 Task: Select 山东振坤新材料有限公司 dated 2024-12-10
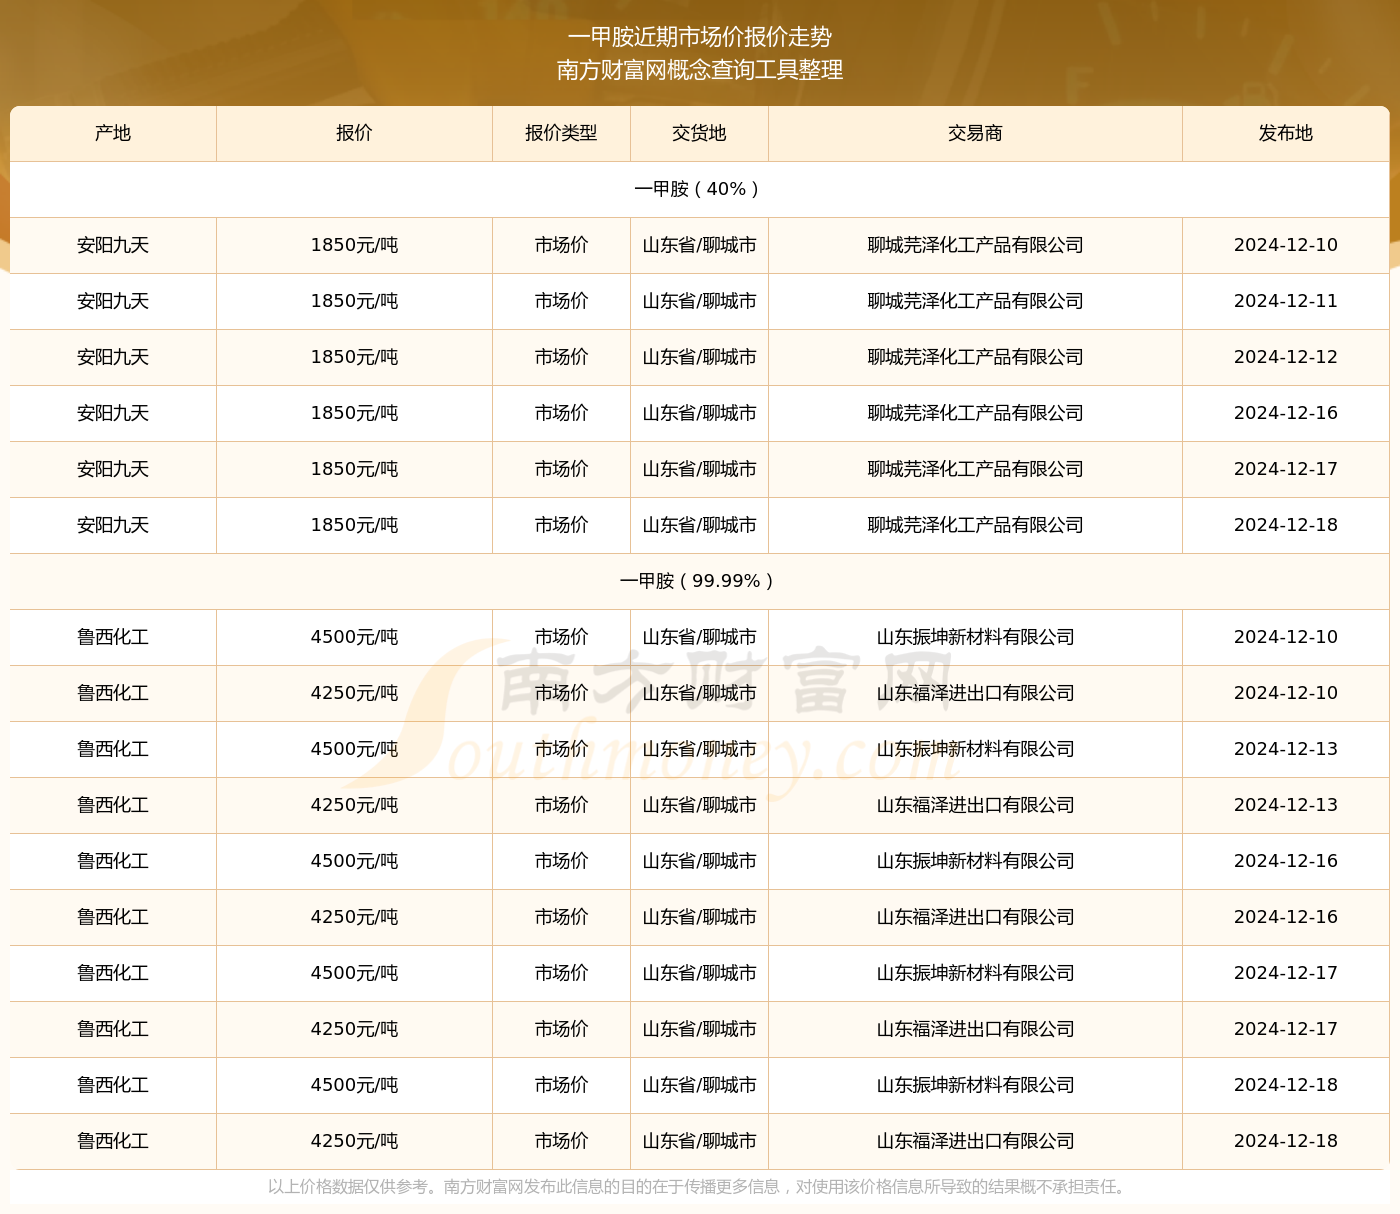975,637
